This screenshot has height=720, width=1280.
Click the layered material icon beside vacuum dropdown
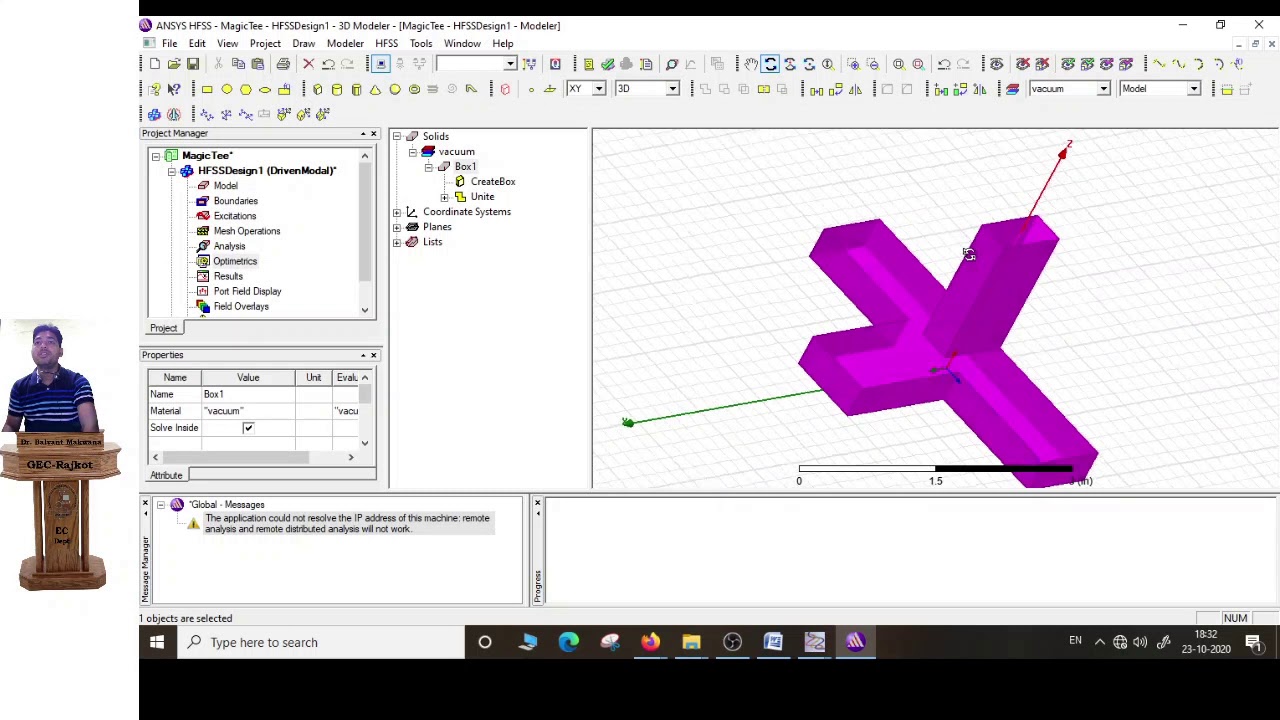[1012, 89]
